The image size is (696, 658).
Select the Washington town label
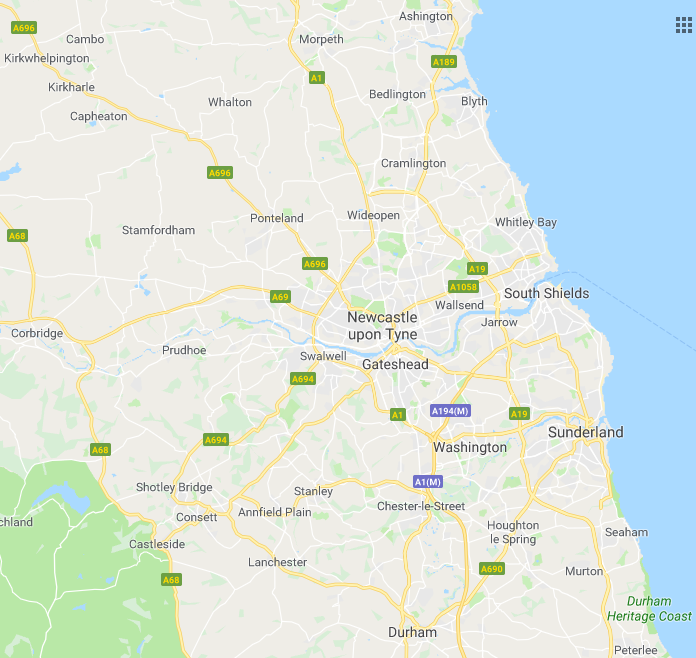470,448
